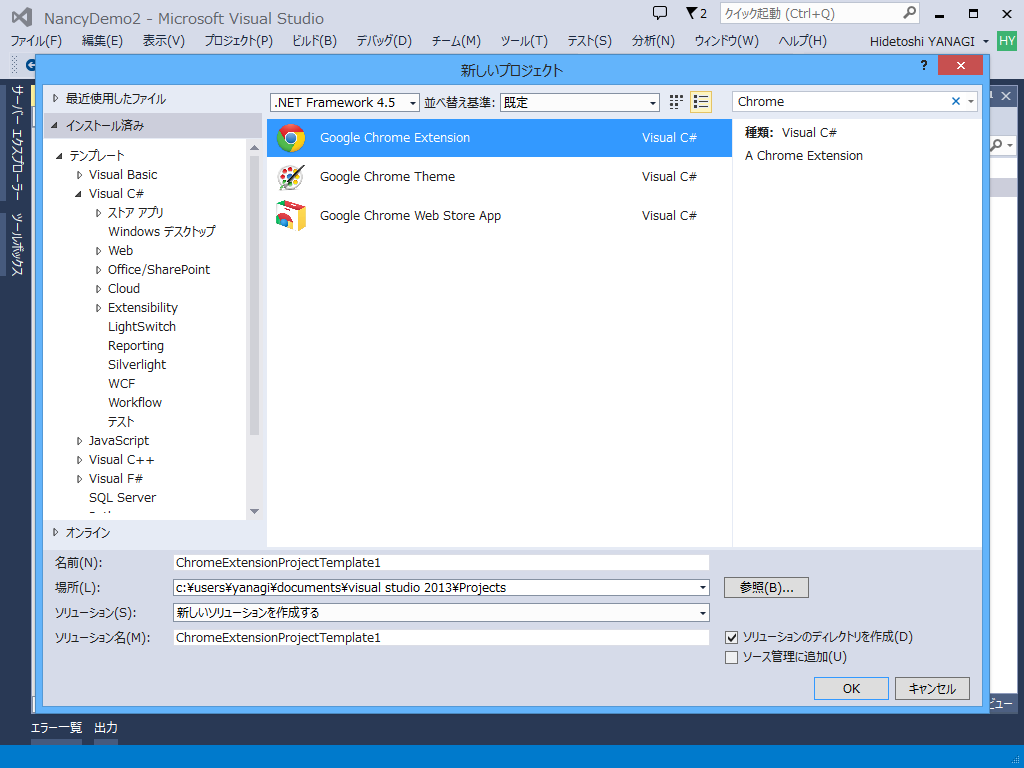Click template tree scrollbar down arrow
Screen dimensions: 1024x768
tap(255, 511)
